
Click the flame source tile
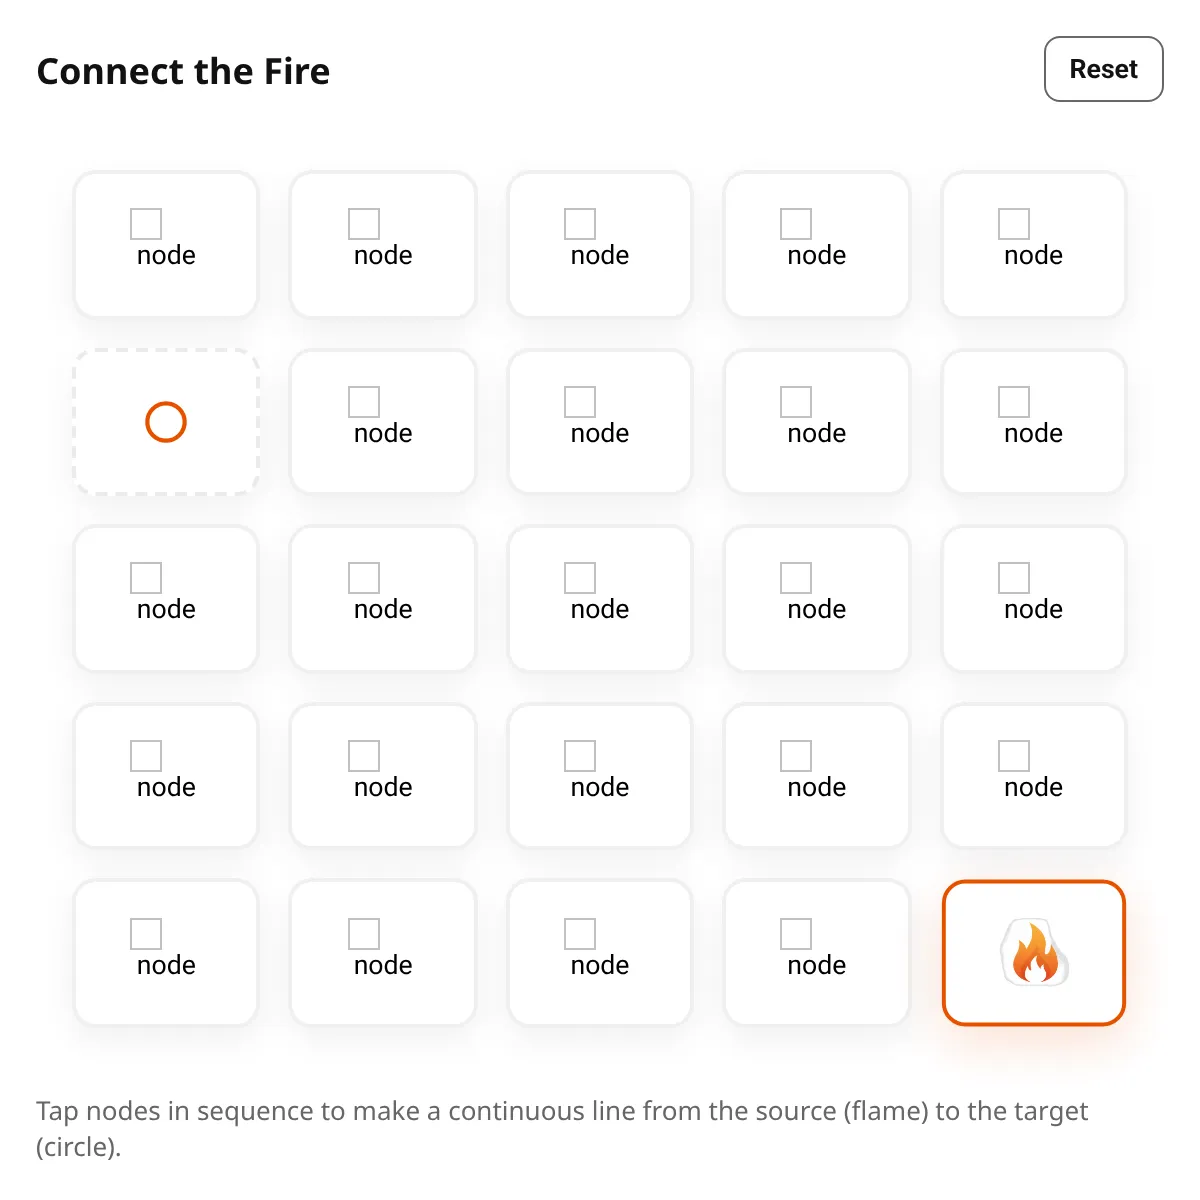point(1034,953)
